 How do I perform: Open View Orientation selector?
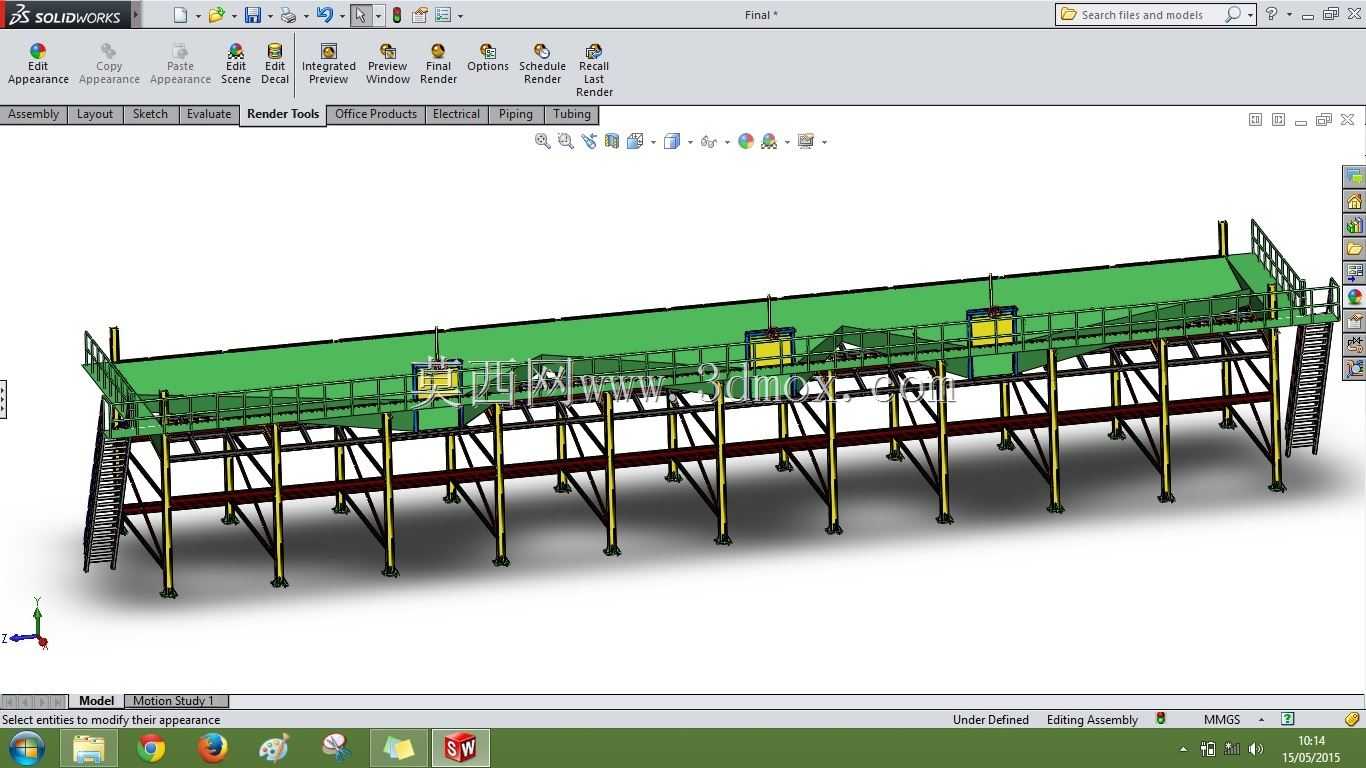click(x=635, y=142)
